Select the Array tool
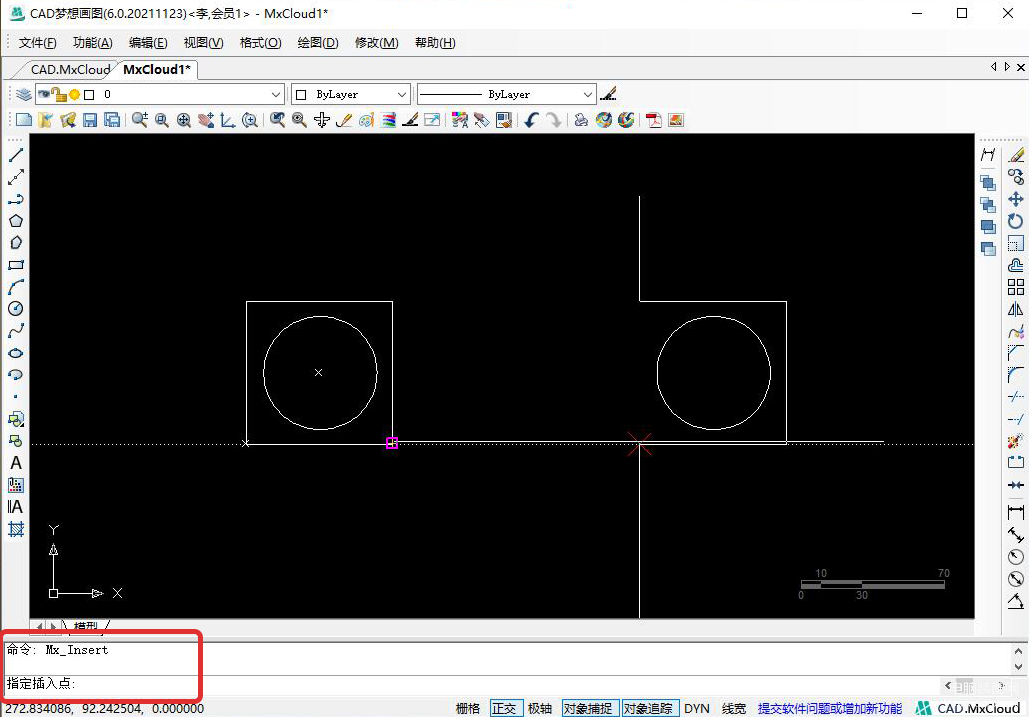 click(x=1016, y=287)
